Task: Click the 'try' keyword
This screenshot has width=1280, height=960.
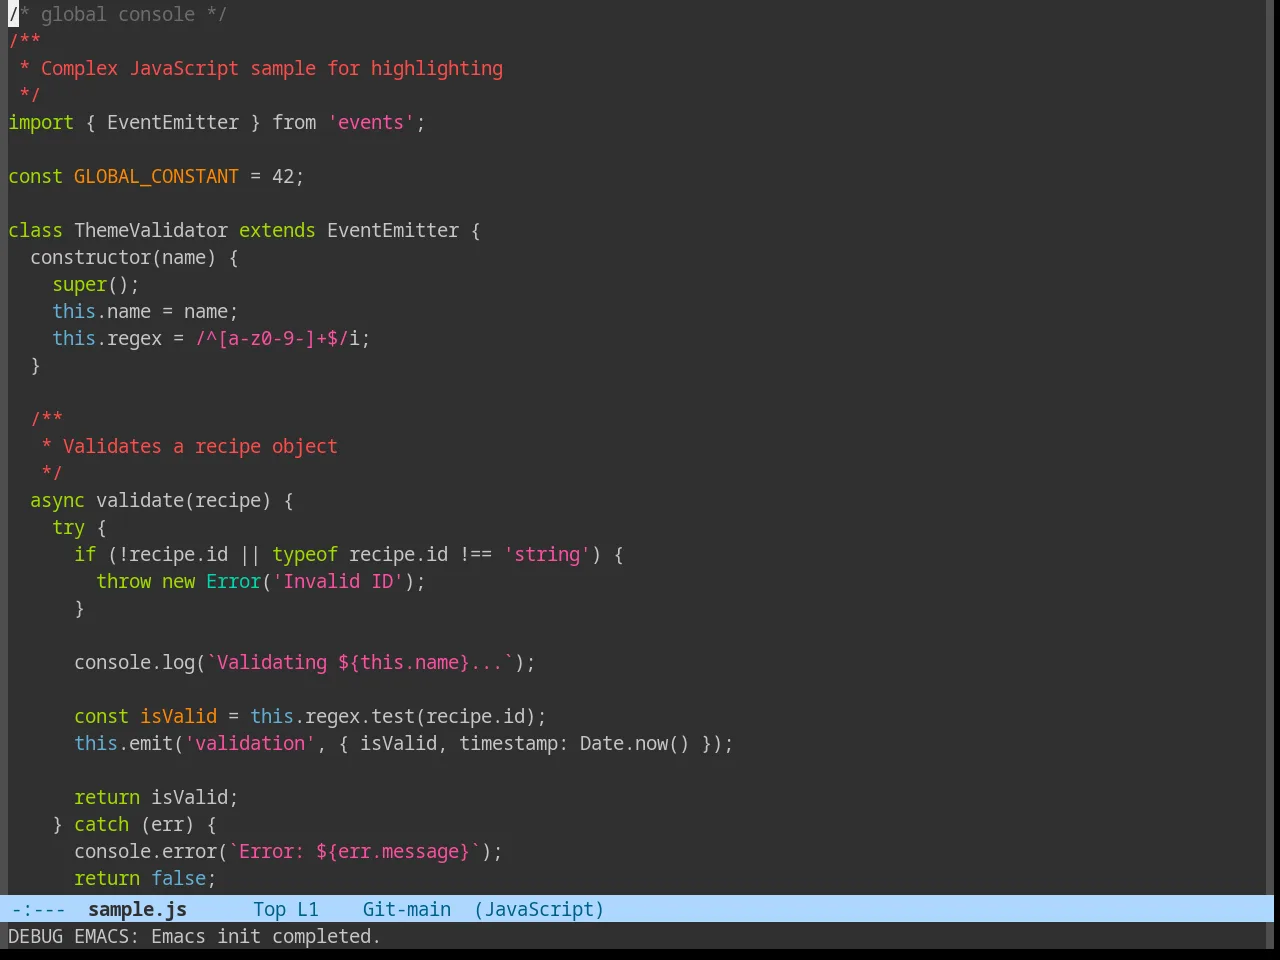Action: (68, 527)
